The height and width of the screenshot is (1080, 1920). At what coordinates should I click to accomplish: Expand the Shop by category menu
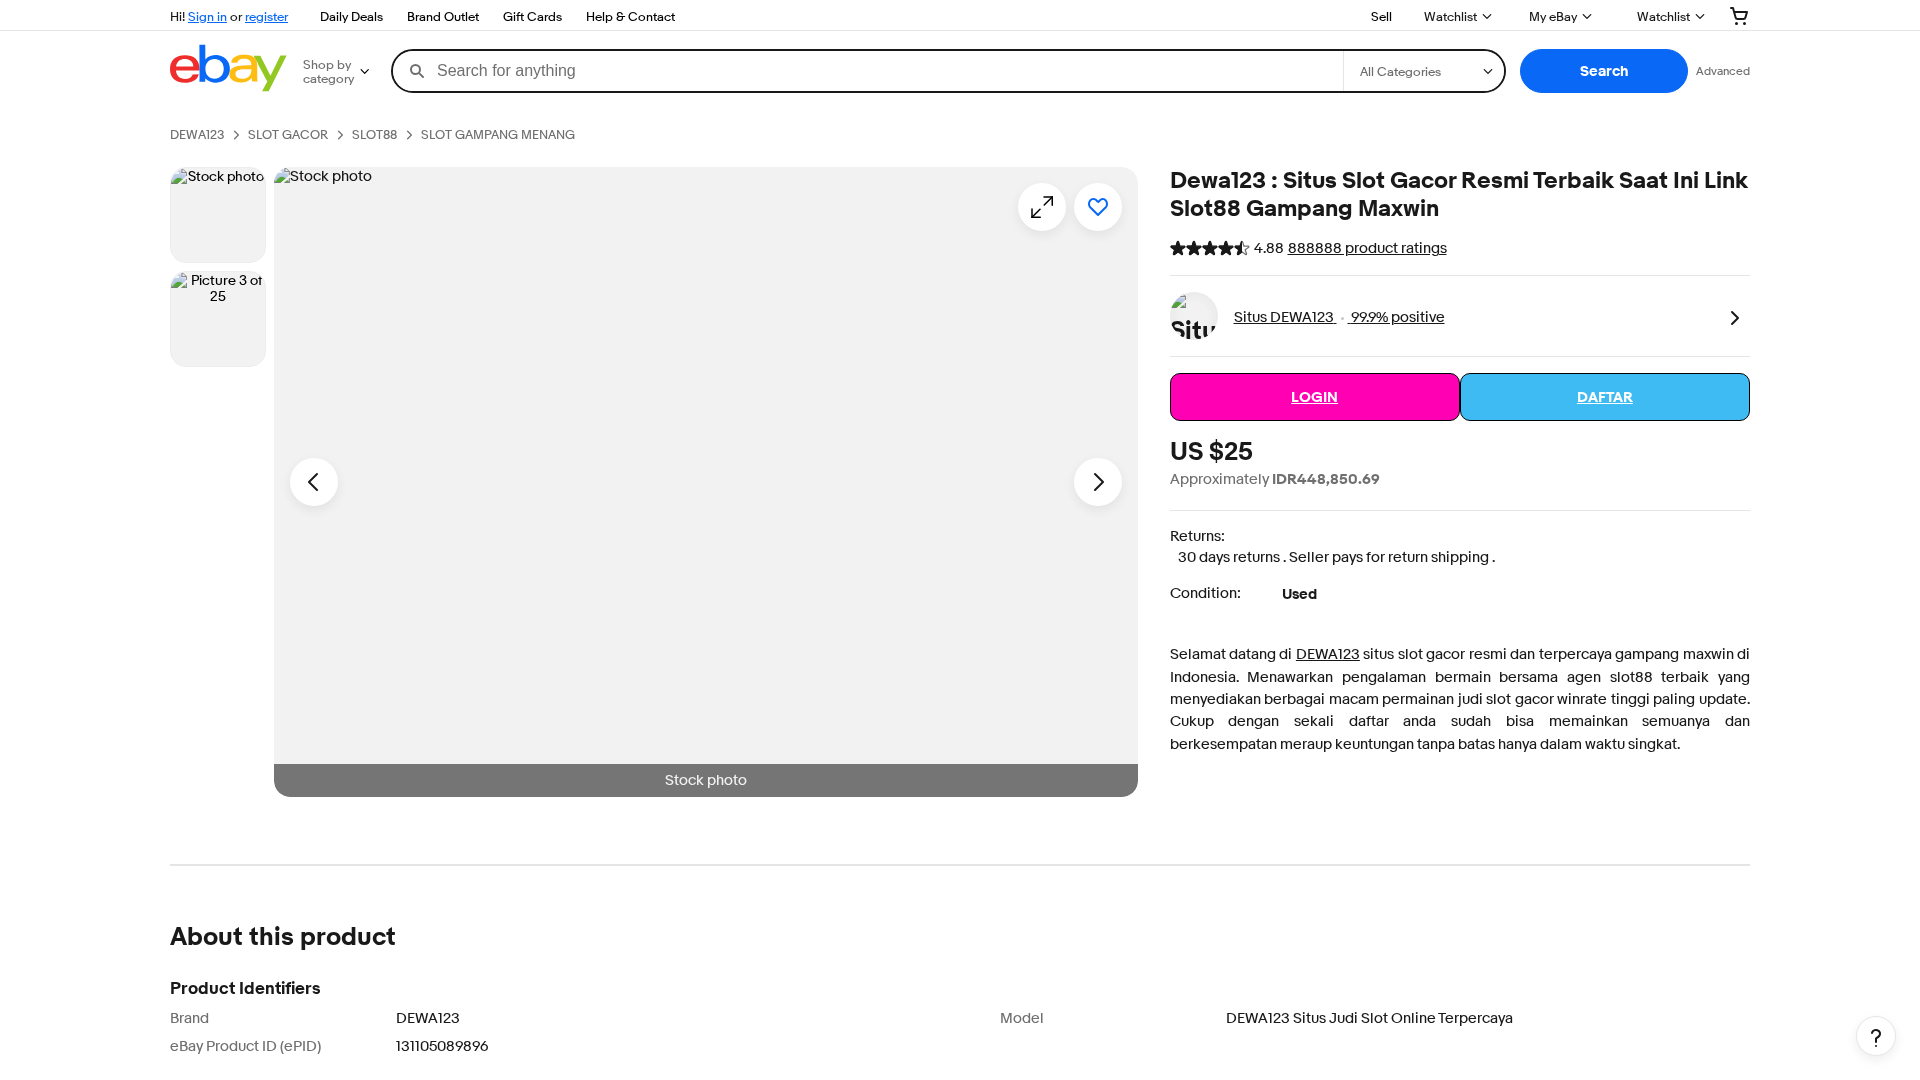tap(336, 72)
